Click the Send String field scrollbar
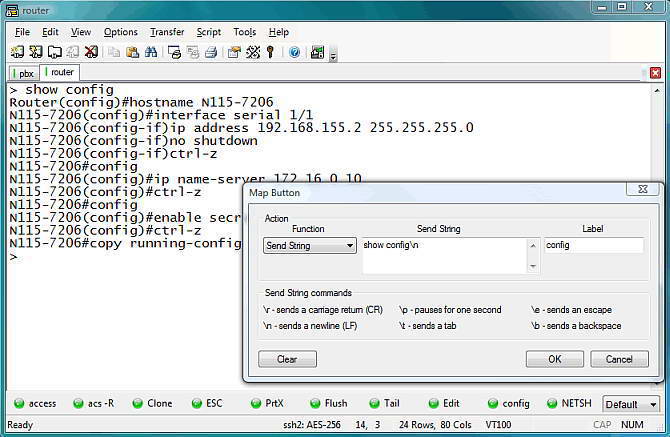Viewport: 670px width, 437px height. (533, 255)
